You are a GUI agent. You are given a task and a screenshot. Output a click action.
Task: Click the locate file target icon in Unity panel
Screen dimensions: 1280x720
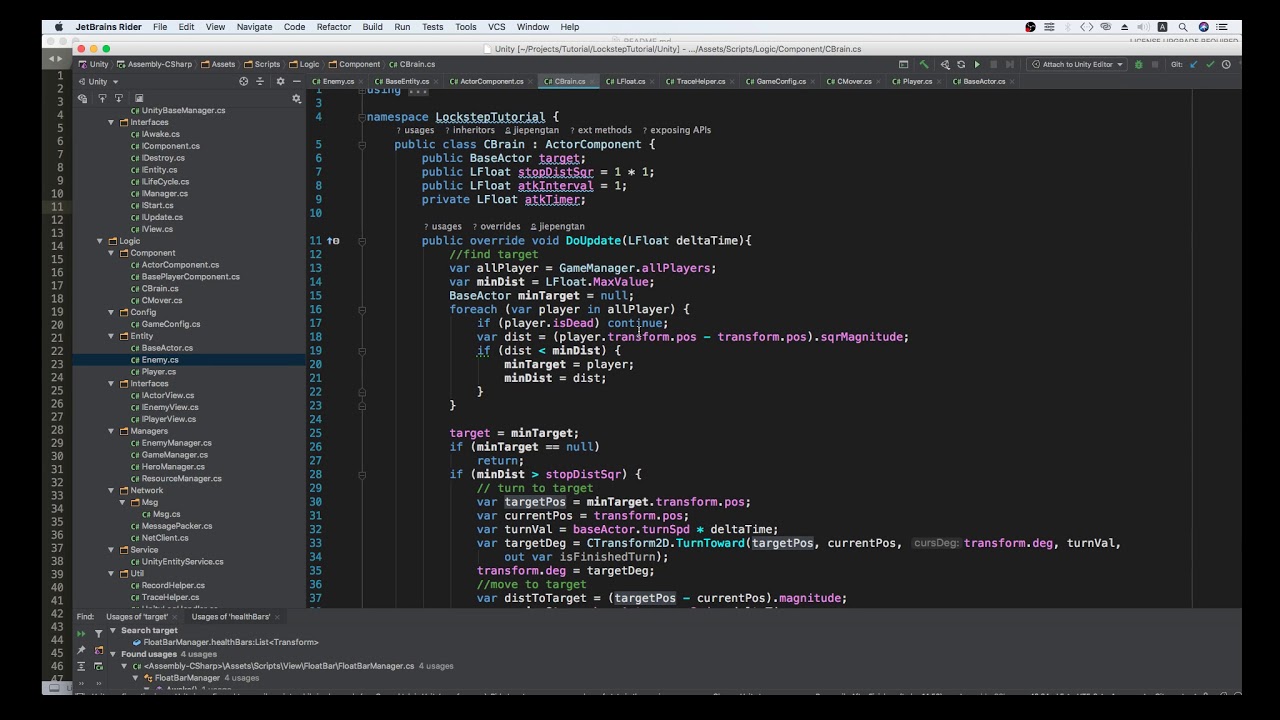pyautogui.click(x=243, y=81)
